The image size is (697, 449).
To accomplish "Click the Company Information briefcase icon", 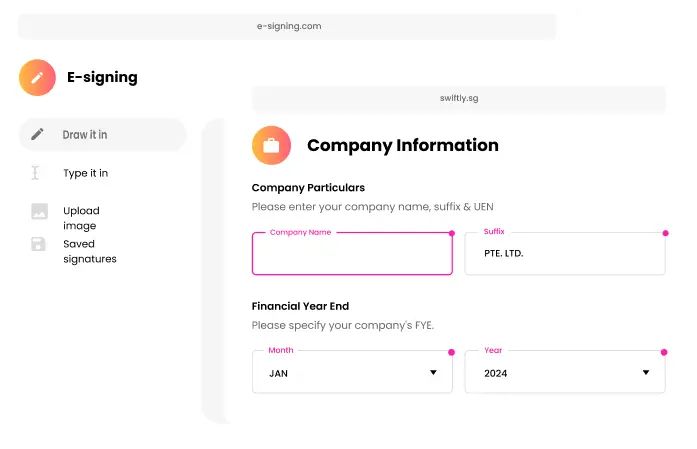I will coord(271,145).
